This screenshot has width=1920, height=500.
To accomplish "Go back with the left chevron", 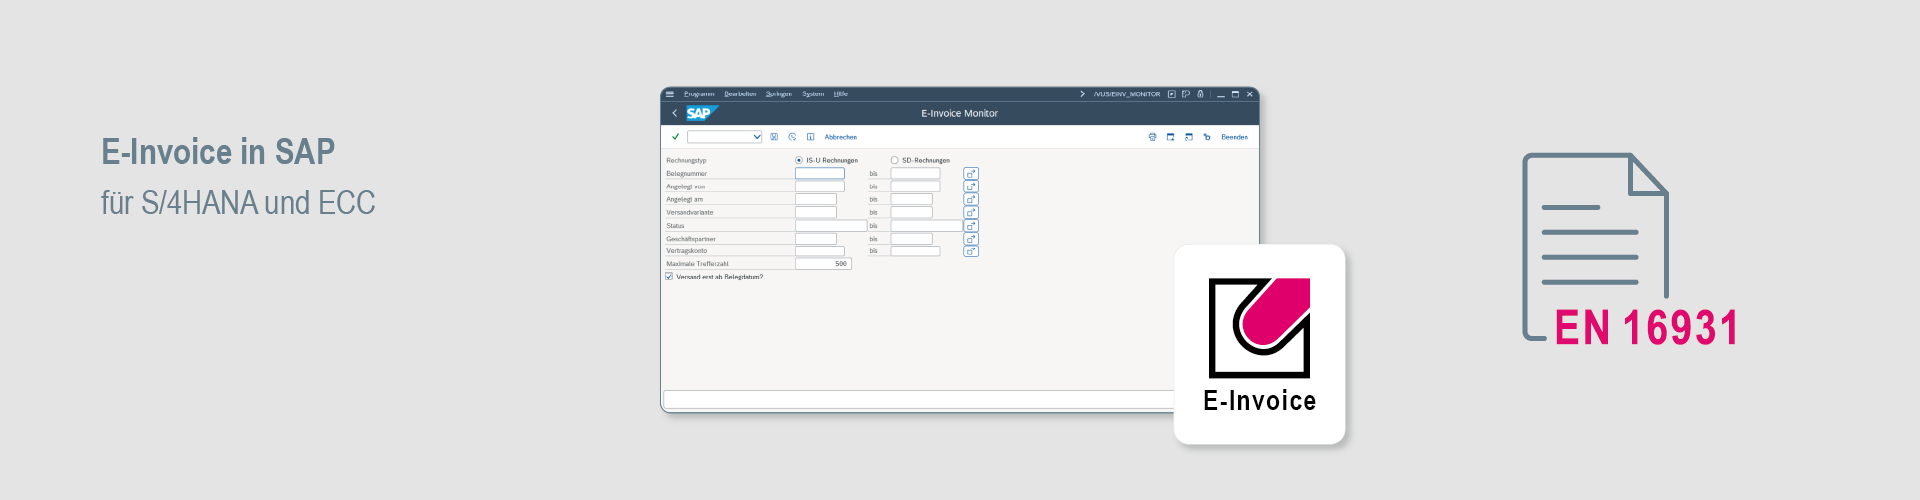I will pos(675,113).
